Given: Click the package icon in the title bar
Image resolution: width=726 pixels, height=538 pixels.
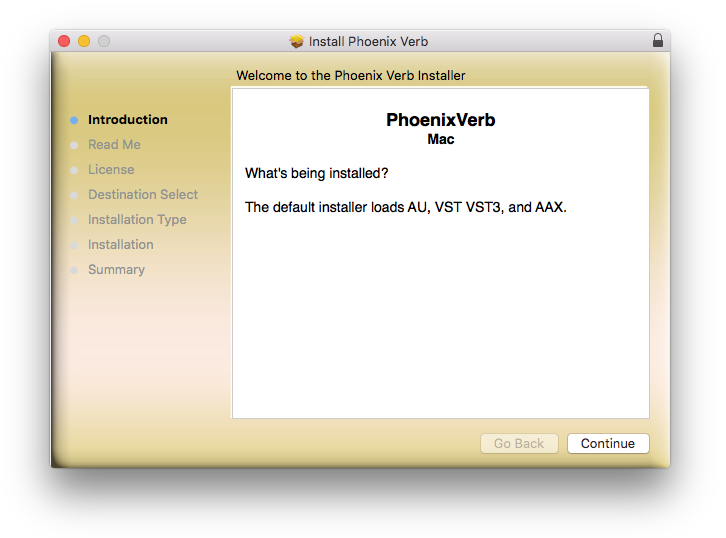Looking at the screenshot, I should coord(296,42).
